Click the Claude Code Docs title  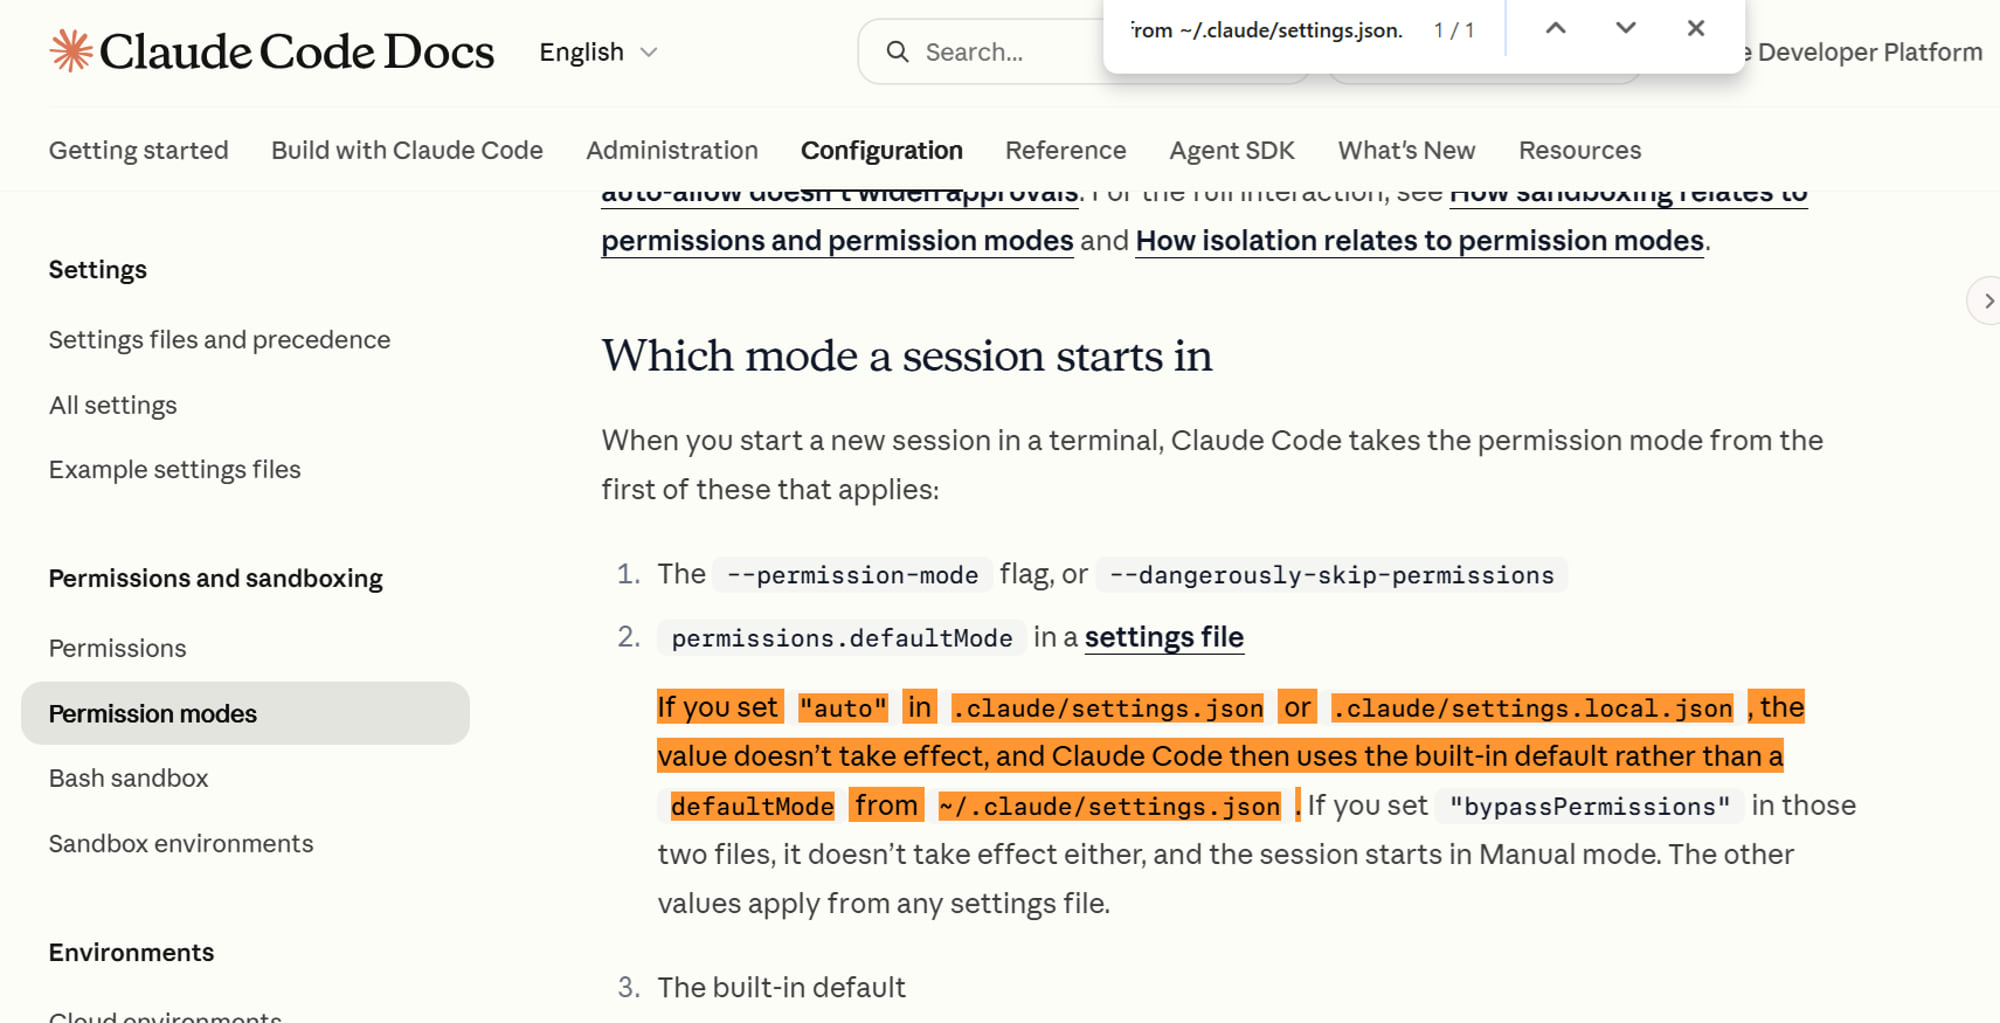pyautogui.click(x=297, y=52)
